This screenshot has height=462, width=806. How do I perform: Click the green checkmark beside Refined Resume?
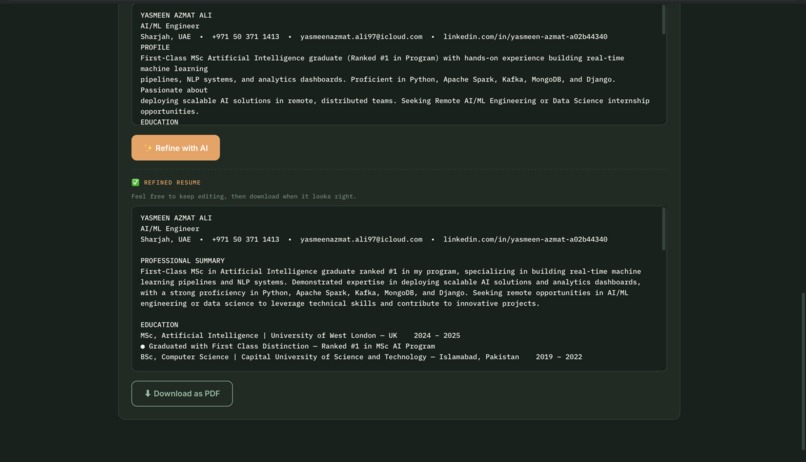[x=135, y=182]
